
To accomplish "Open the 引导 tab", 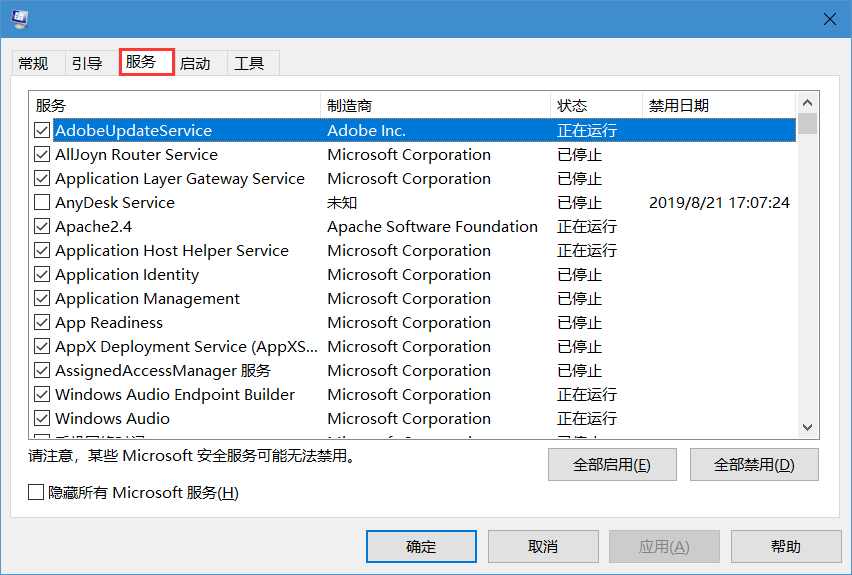I will pos(87,63).
